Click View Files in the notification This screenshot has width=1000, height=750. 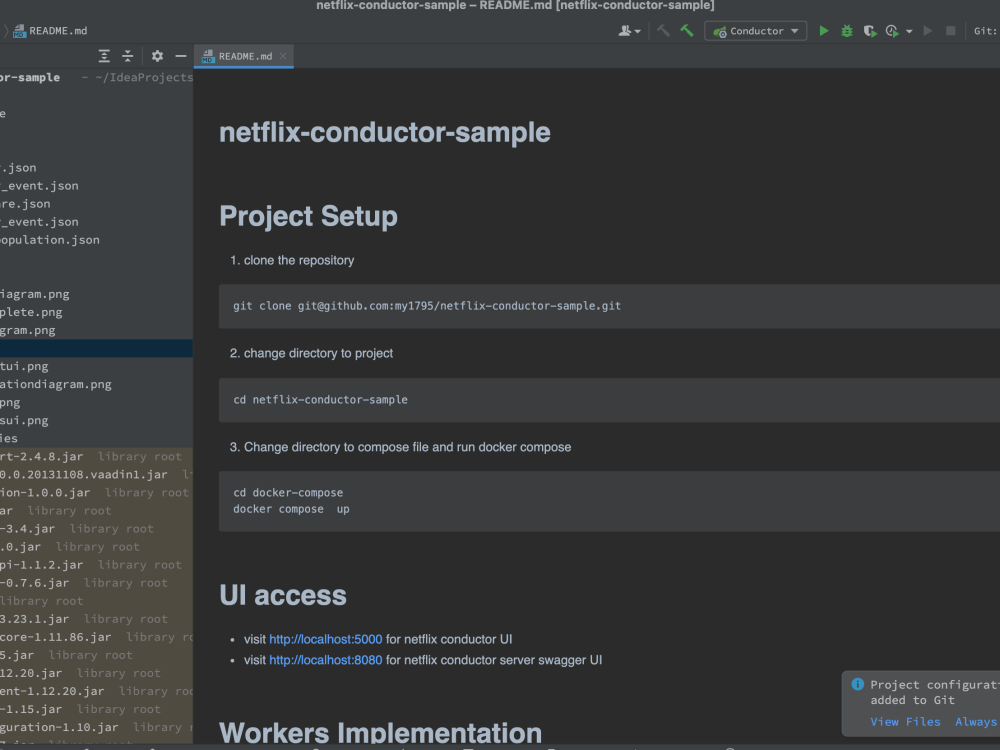coord(905,722)
